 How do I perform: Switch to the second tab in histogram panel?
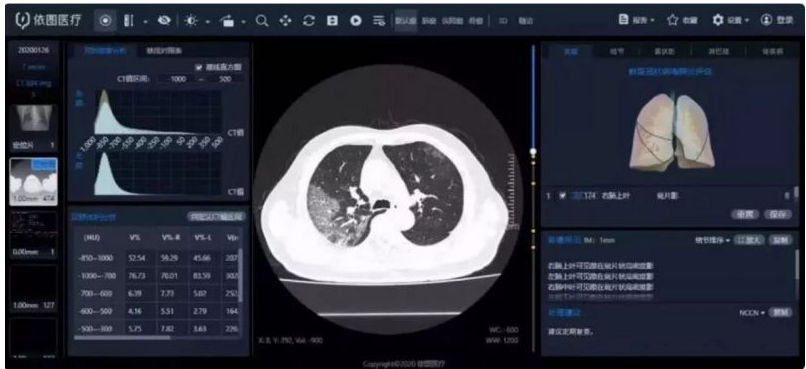pos(163,50)
